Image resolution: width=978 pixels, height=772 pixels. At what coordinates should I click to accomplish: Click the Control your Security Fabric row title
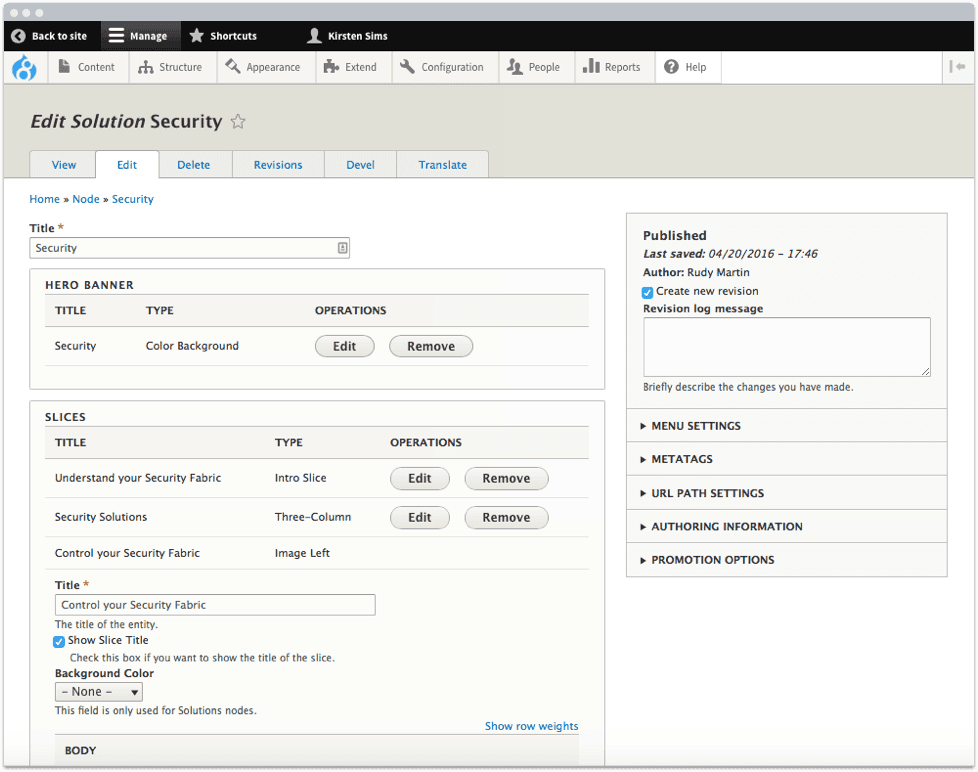tap(127, 554)
